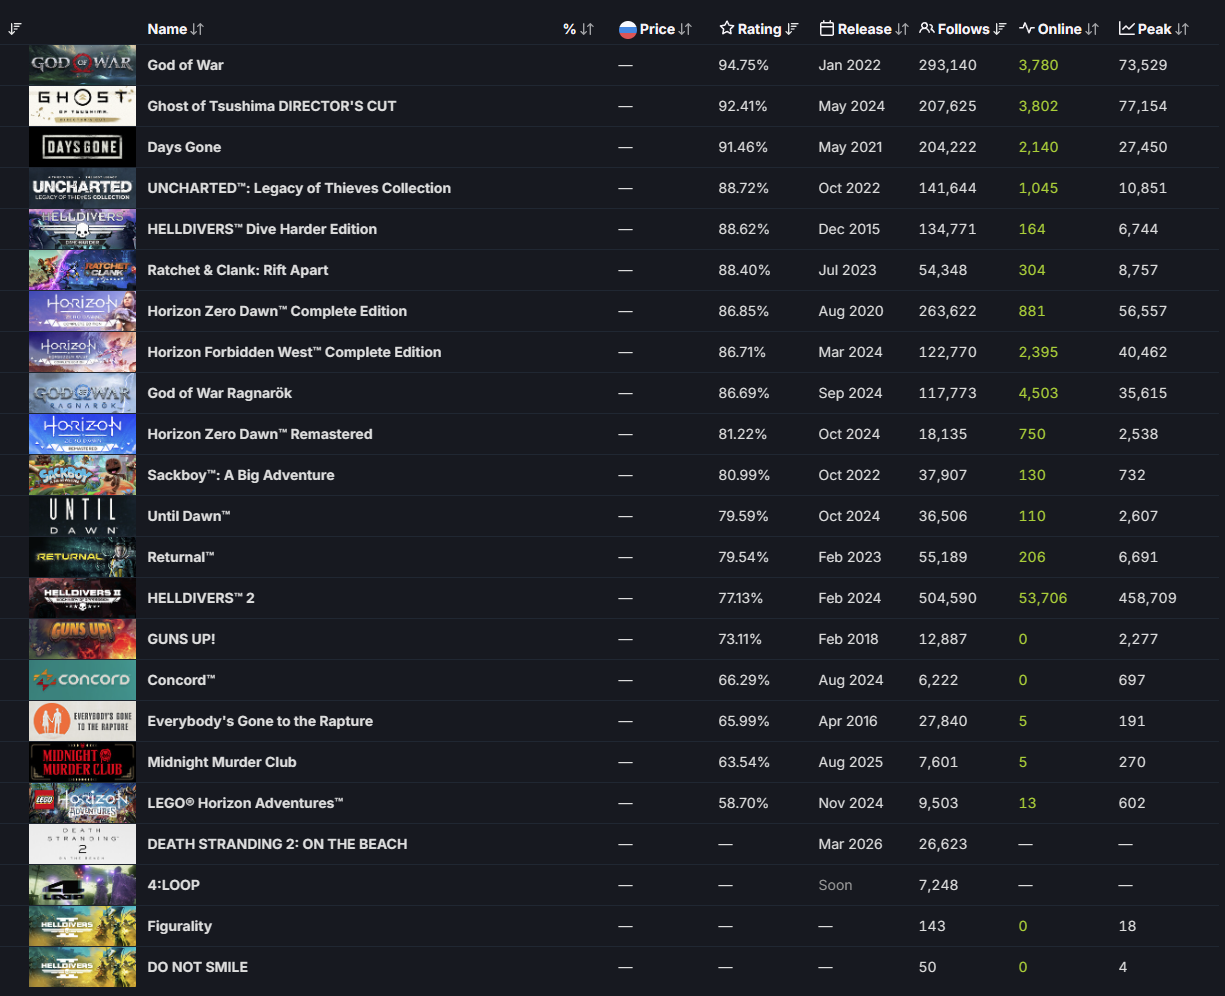The height and width of the screenshot is (996, 1225).
Task: Click the Days Gone logo thumbnail
Action: click(82, 147)
